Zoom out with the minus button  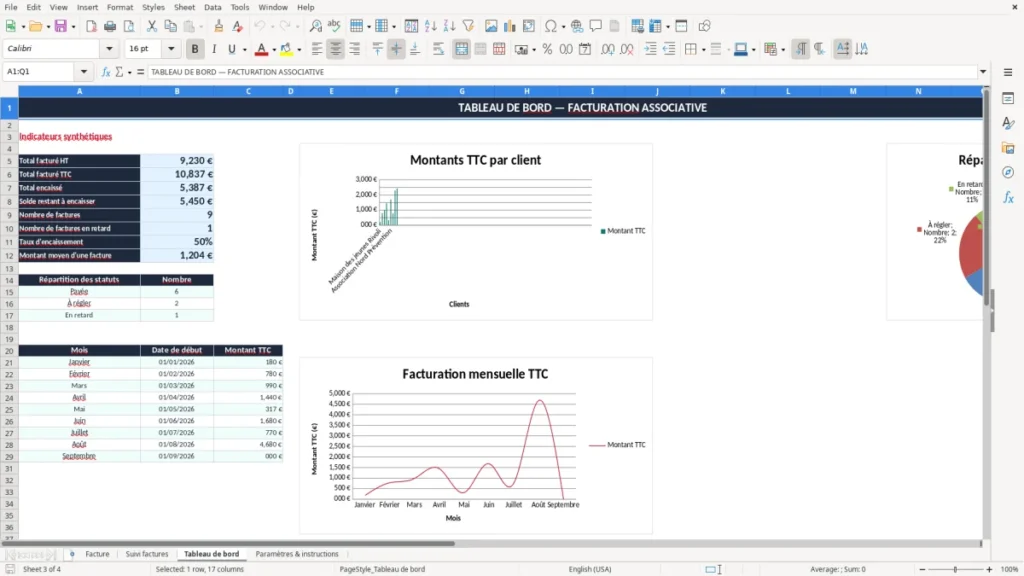tap(922, 569)
